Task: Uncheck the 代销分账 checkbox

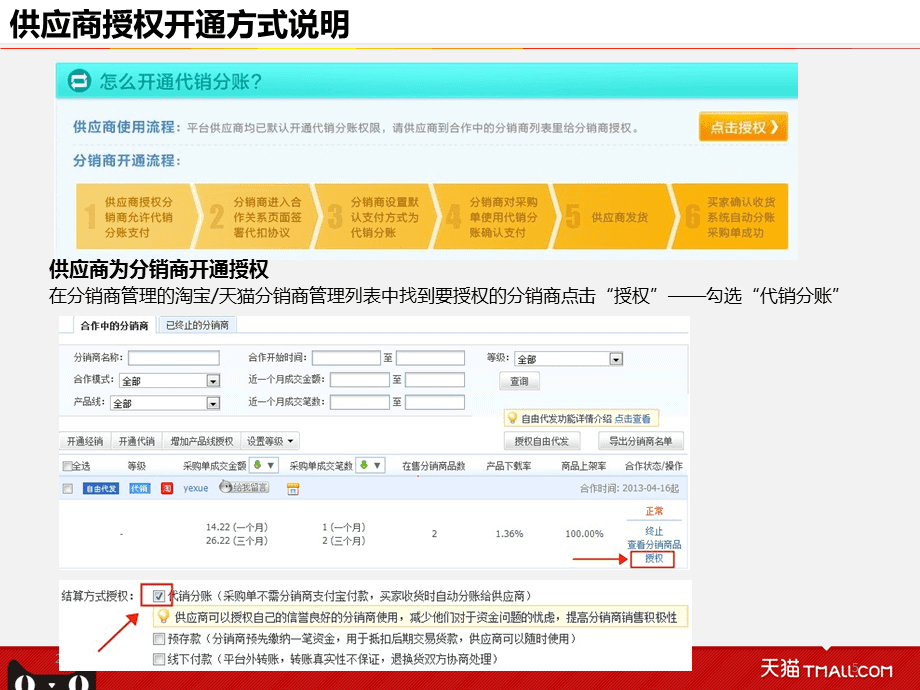Action: [x=159, y=595]
